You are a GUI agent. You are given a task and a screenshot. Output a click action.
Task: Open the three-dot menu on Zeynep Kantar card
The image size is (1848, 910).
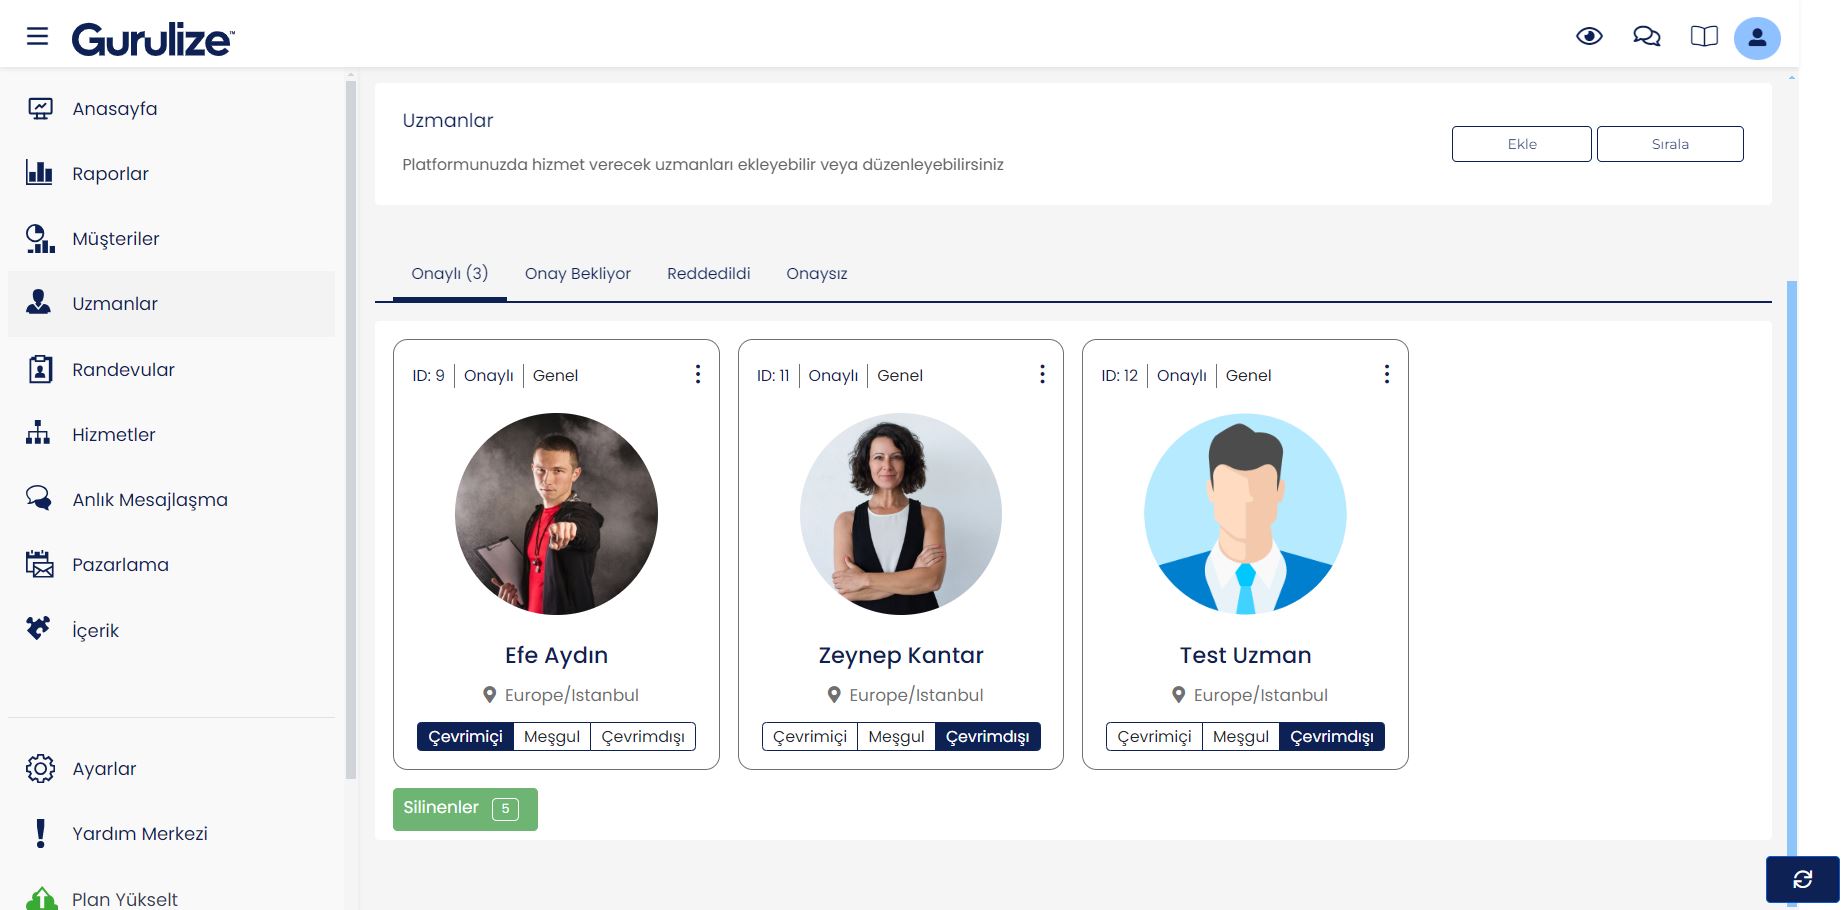tap(1042, 374)
